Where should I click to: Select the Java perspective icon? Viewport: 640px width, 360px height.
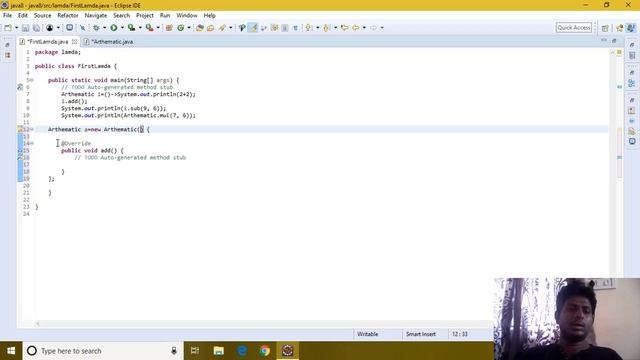(x=631, y=28)
